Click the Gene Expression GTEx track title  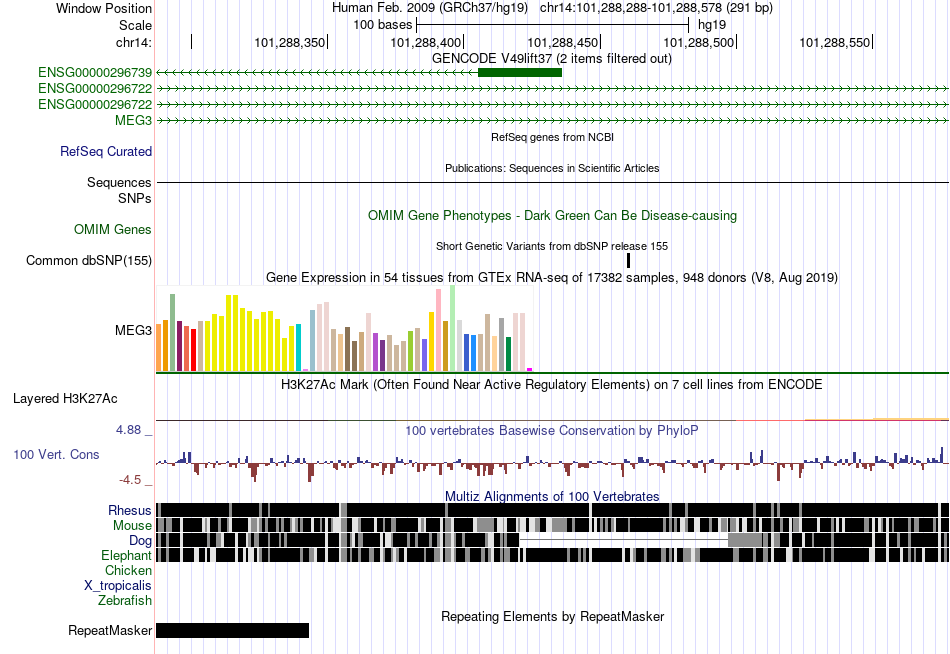click(552, 278)
